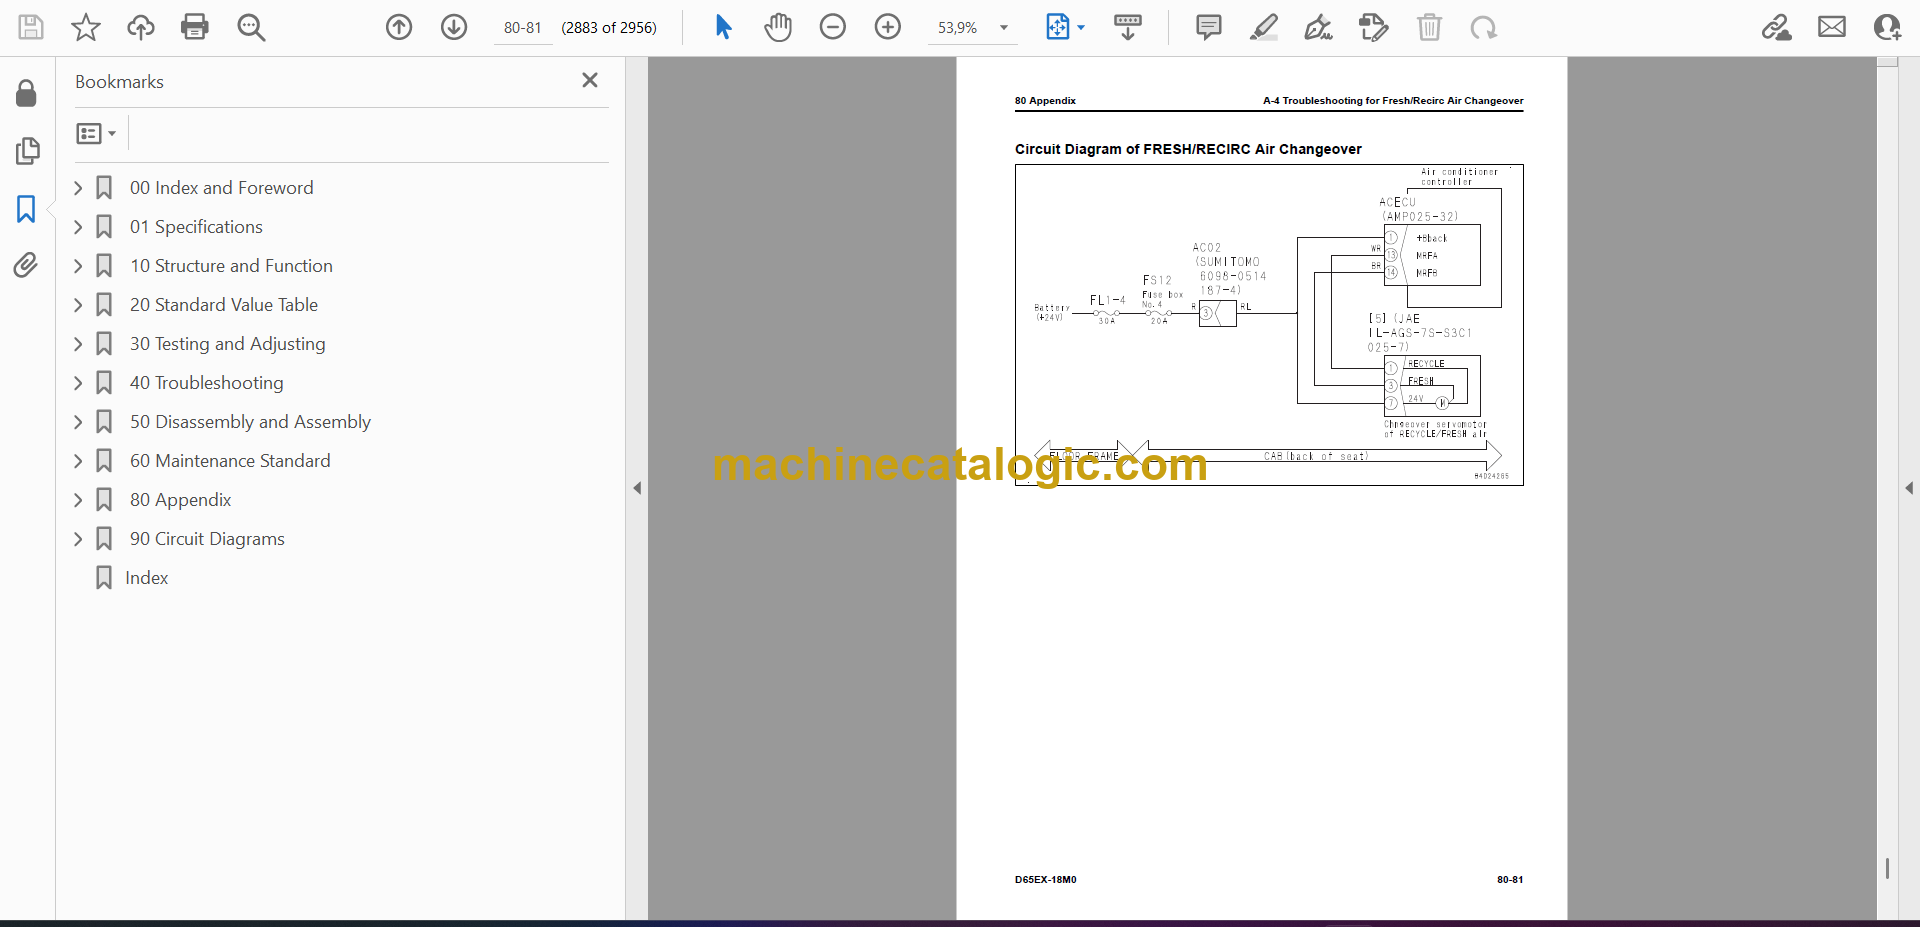Expand the 00 Index and Foreword bookmark
The image size is (1920, 927).
coord(78,187)
